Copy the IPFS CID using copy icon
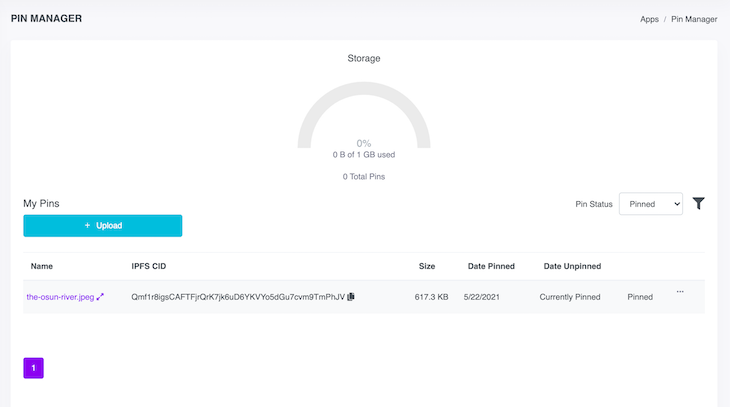This screenshot has height=407, width=730. tap(351, 297)
